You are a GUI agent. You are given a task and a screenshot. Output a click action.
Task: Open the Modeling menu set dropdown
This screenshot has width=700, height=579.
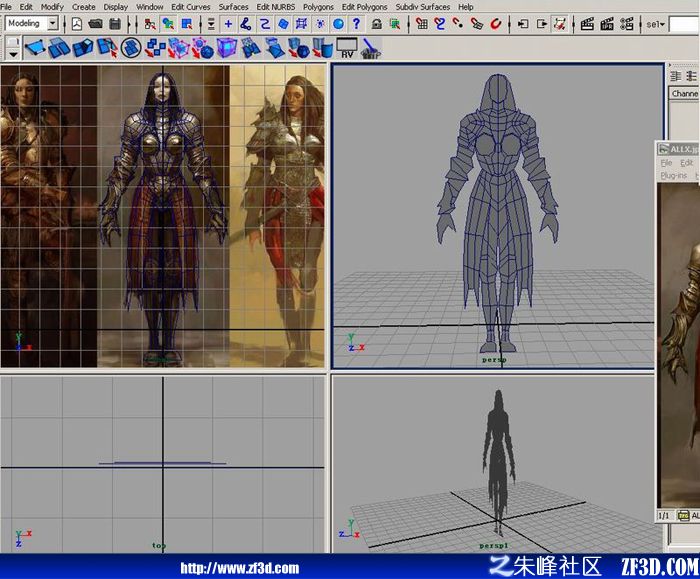coord(53,23)
